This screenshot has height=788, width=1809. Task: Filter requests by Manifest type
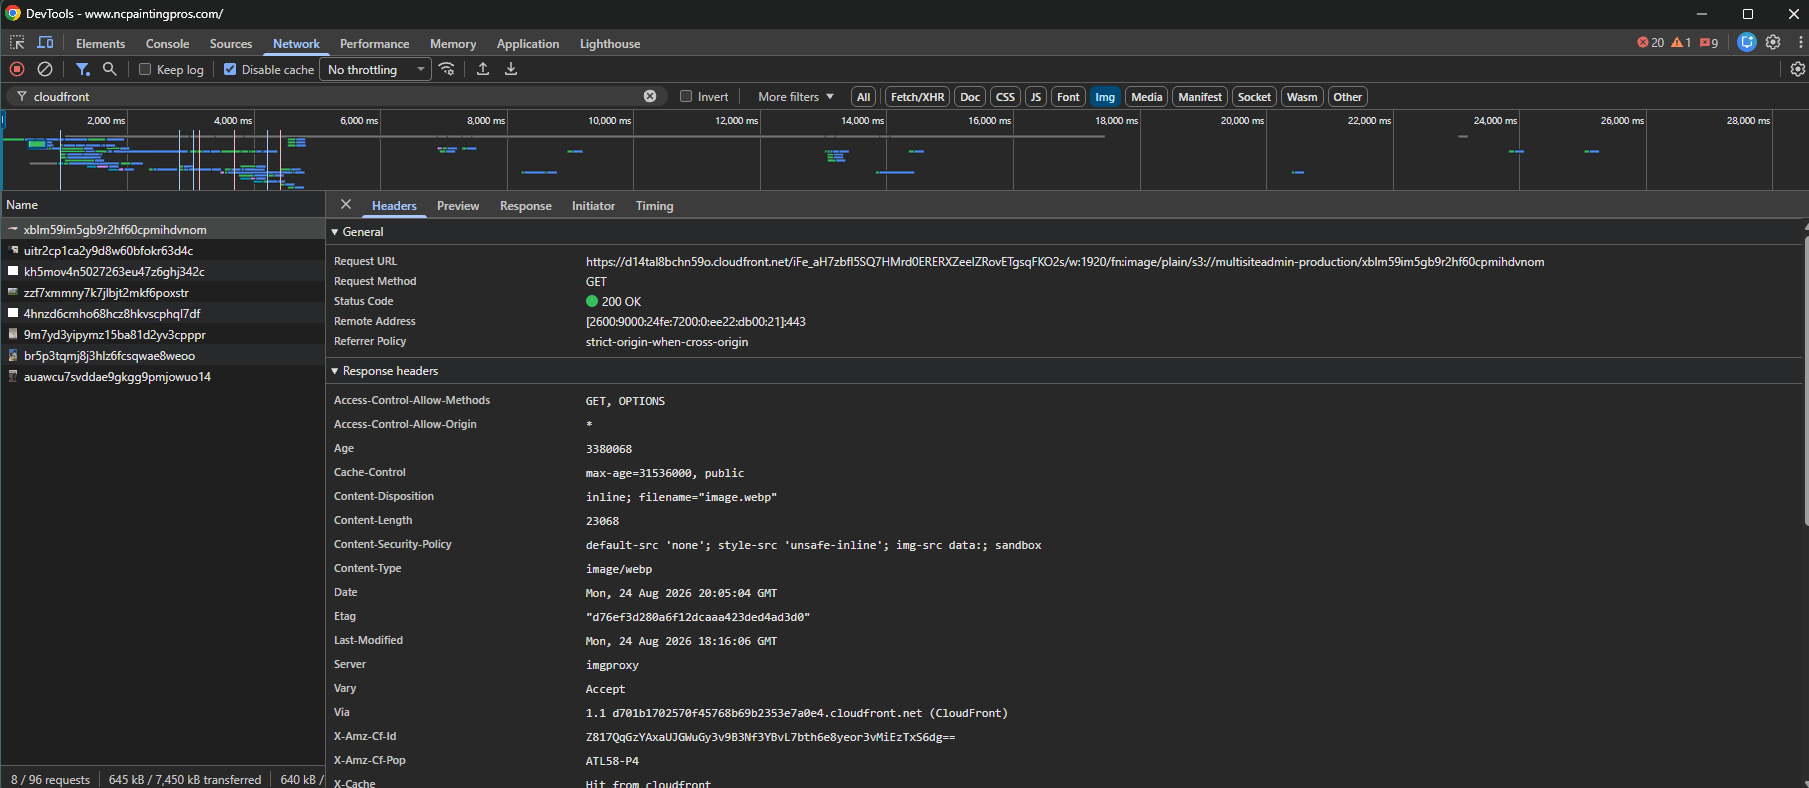1200,97
